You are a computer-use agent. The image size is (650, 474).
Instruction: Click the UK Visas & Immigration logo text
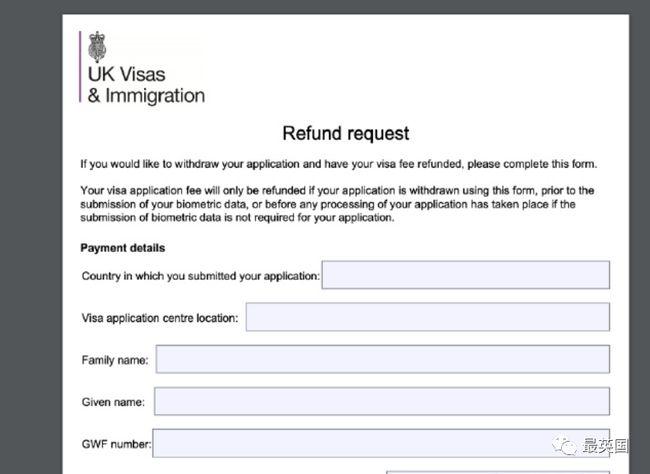pos(146,86)
